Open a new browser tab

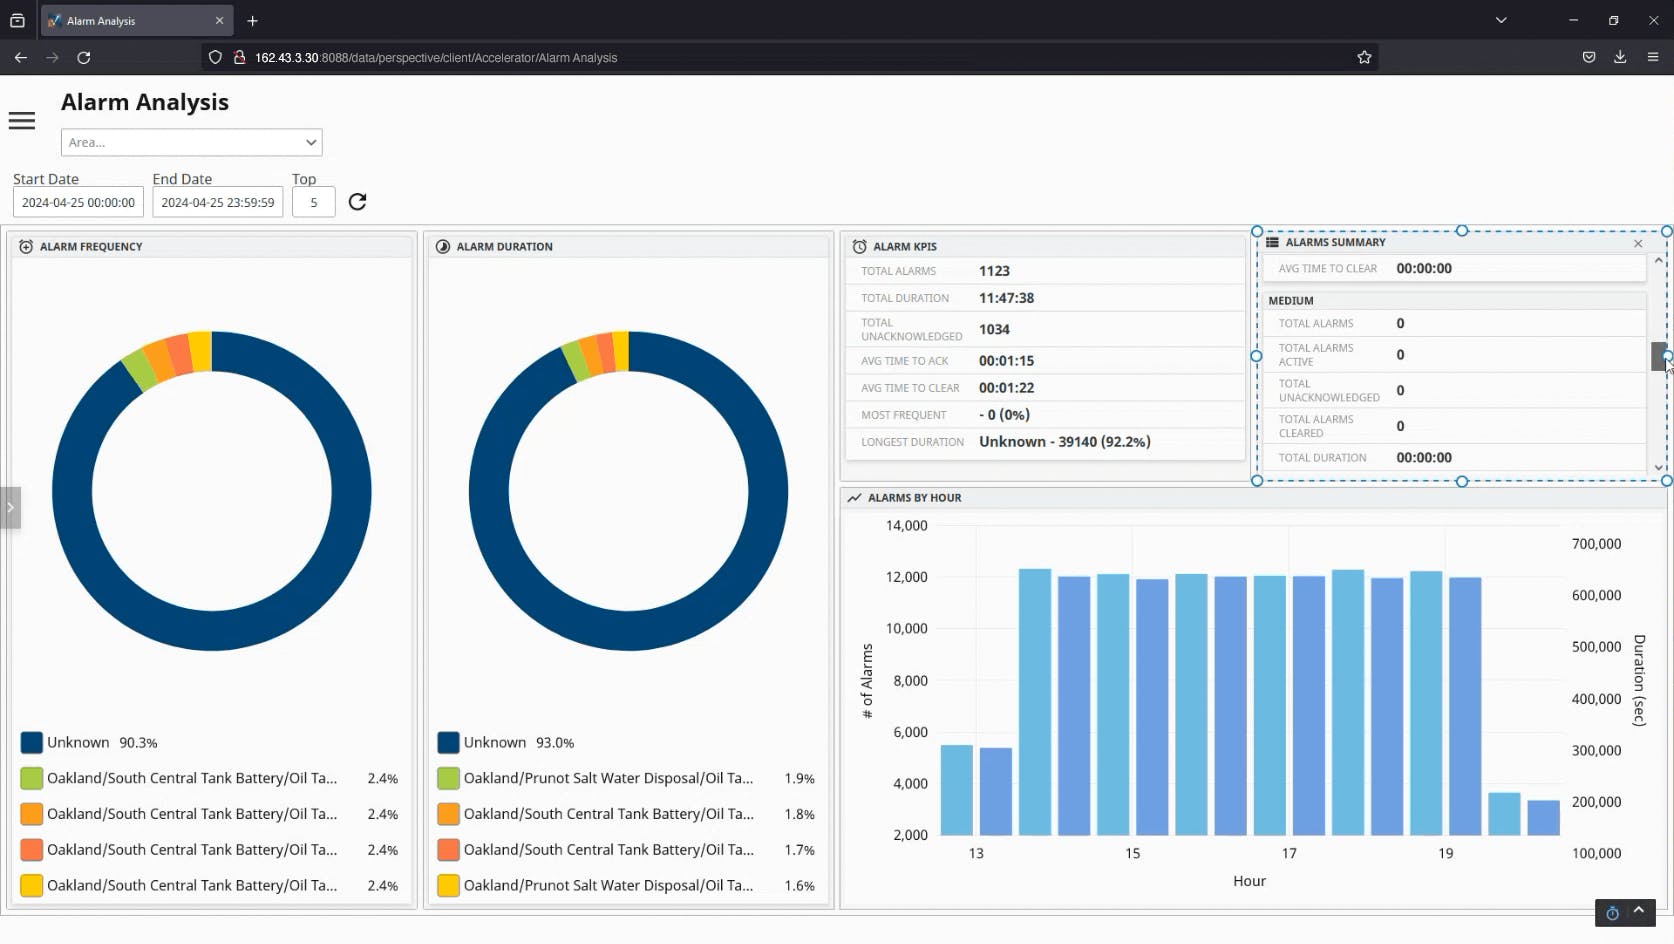click(x=252, y=20)
